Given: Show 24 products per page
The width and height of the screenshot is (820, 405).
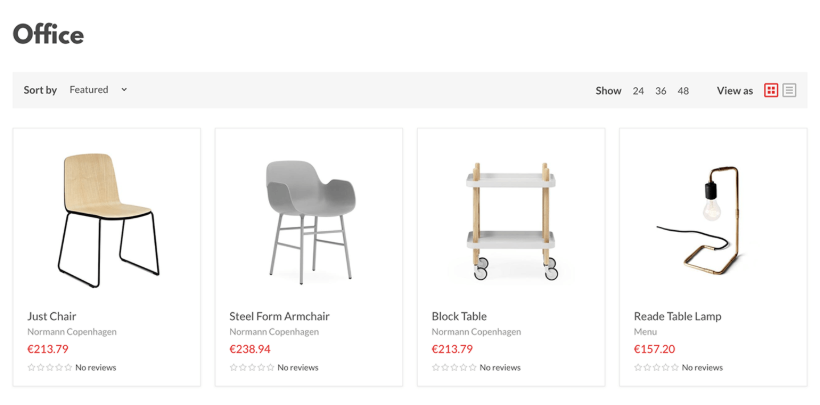Looking at the screenshot, I should point(638,91).
